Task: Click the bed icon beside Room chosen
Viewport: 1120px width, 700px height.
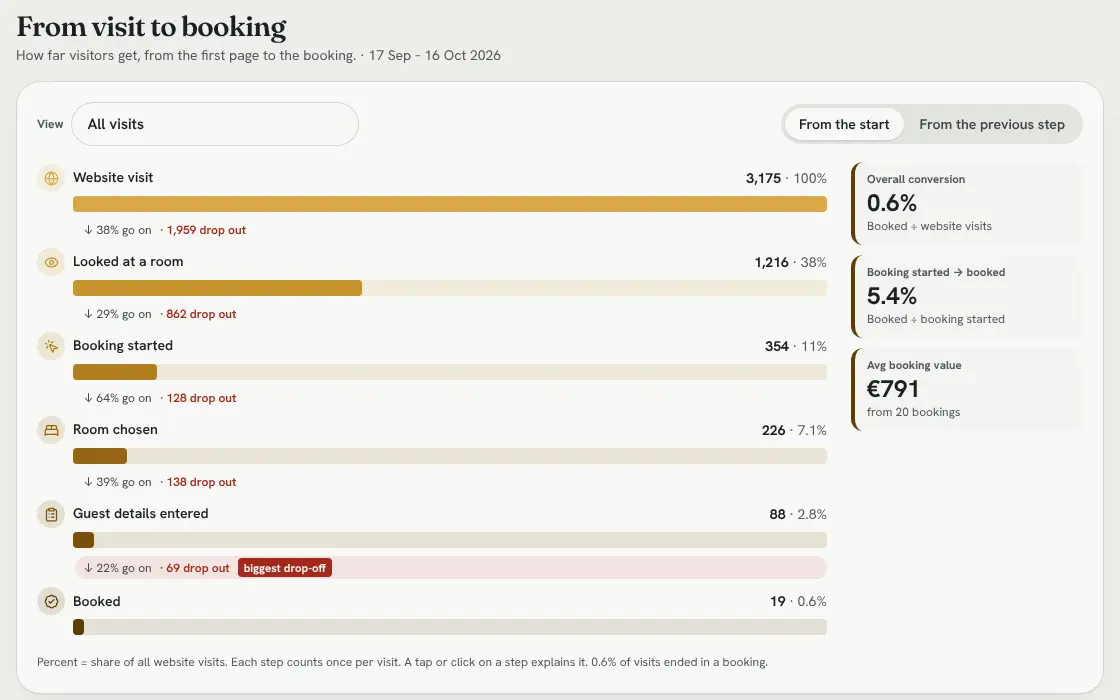Action: click(51, 430)
